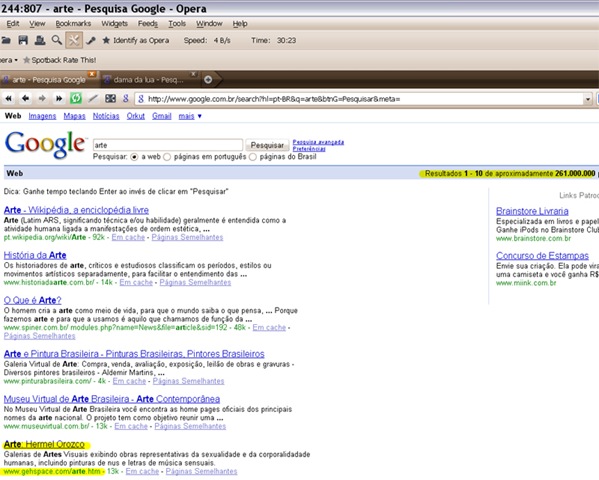The image size is (599, 480).
Task: Toggle the highlighted tools/preferences wrench icon
Action: click(74, 40)
